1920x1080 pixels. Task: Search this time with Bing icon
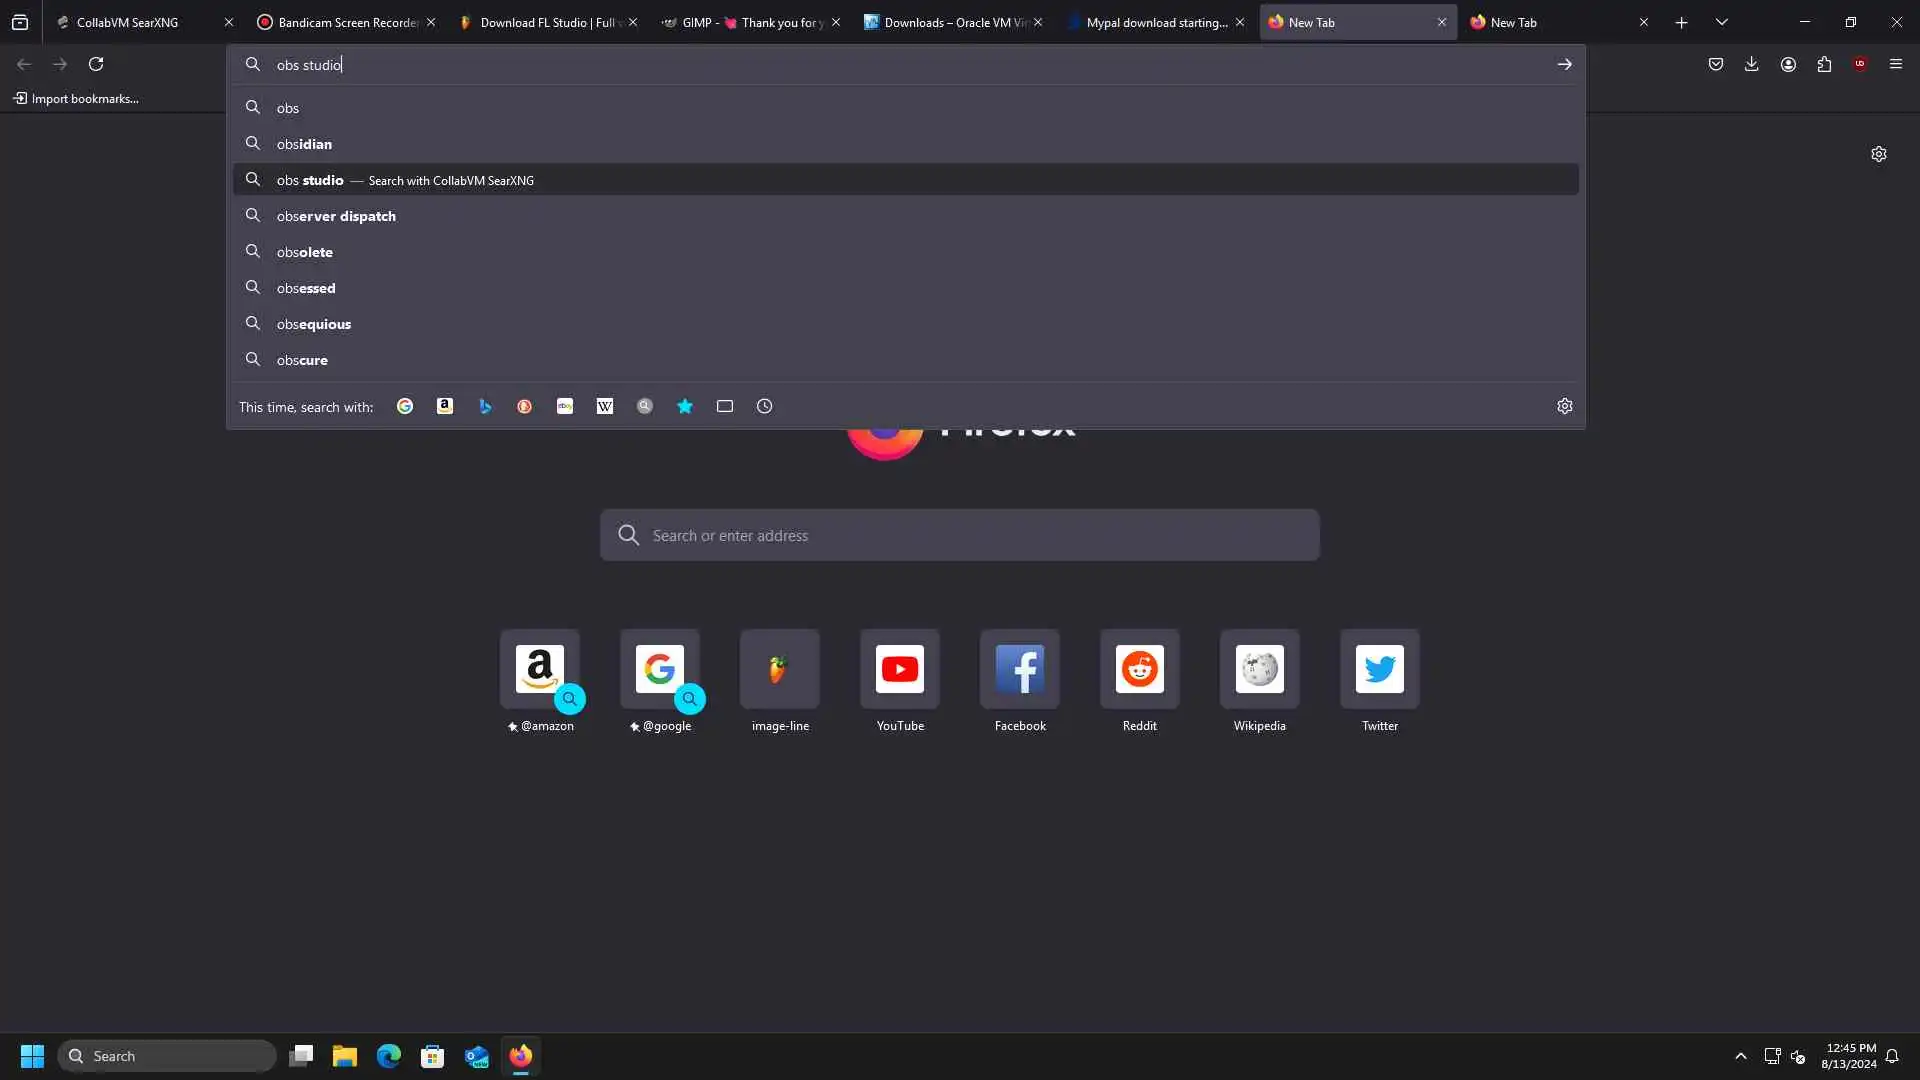click(x=485, y=406)
